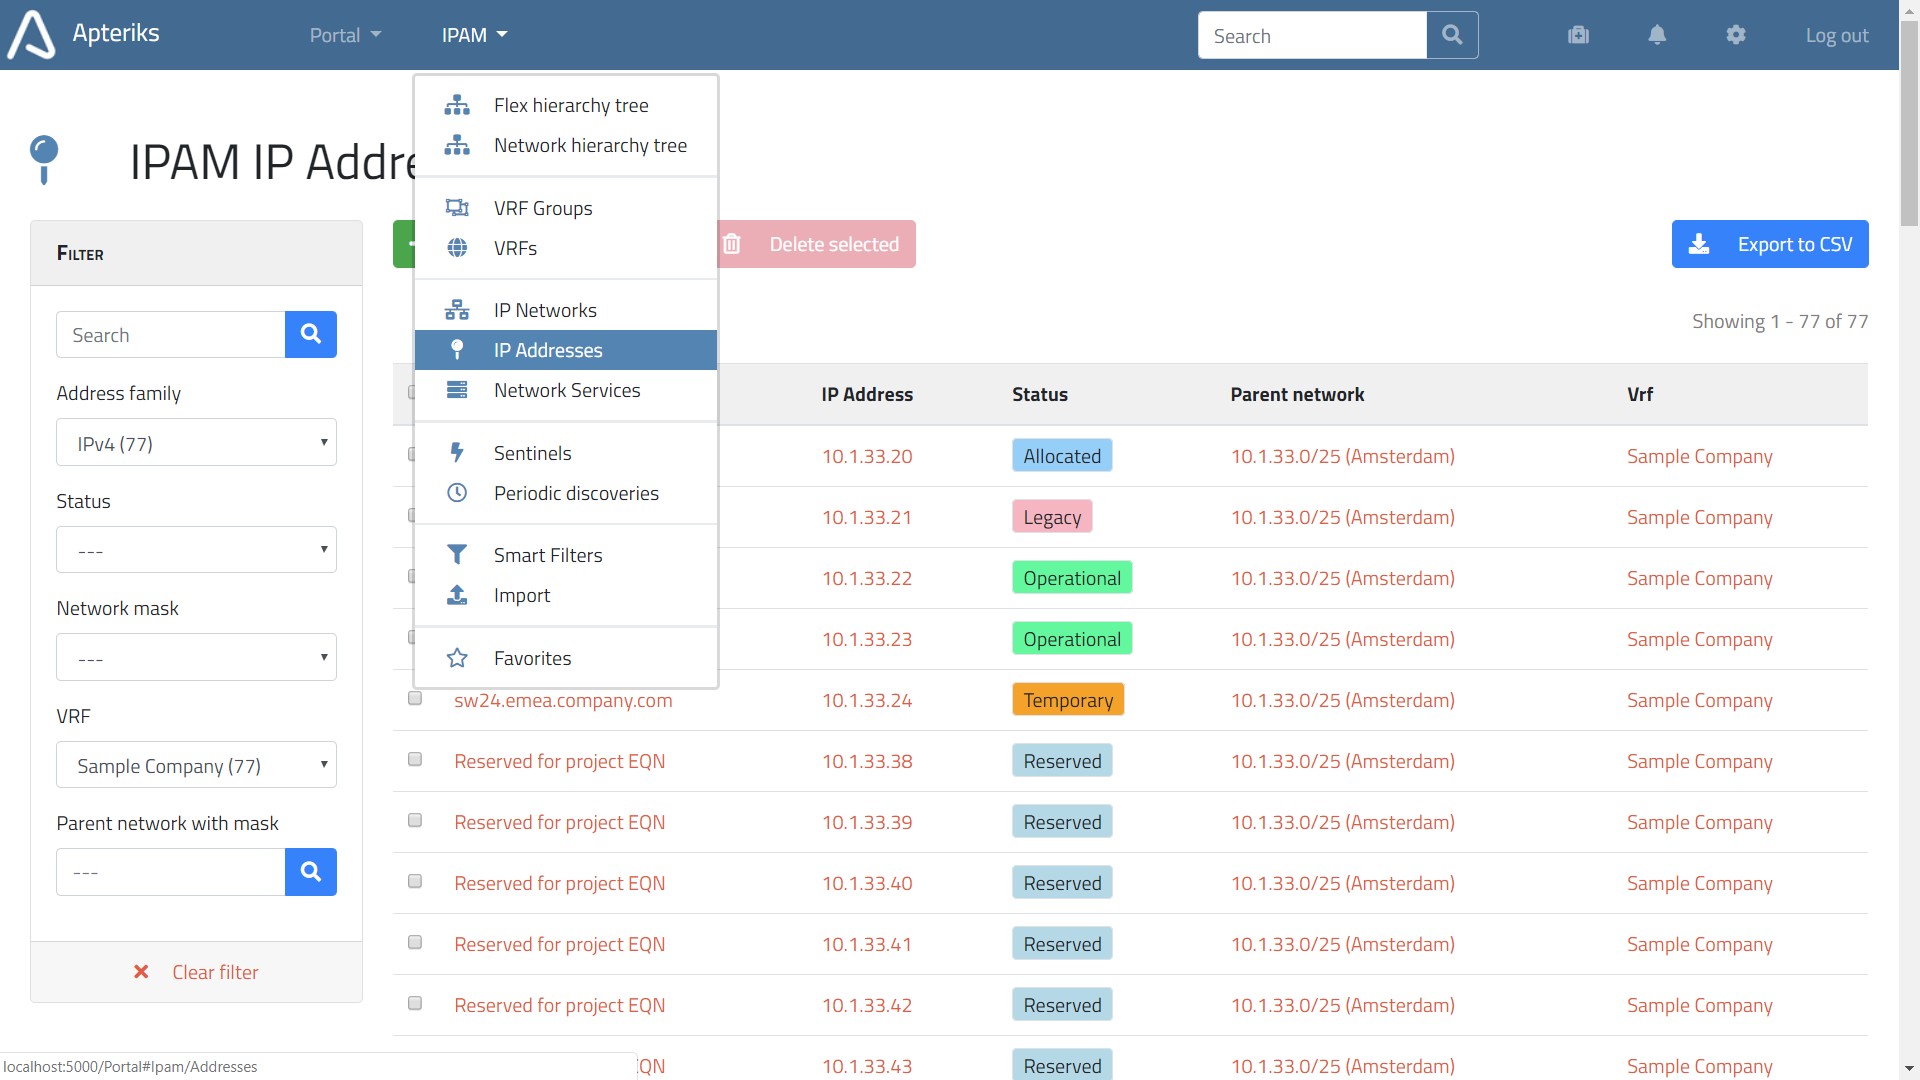Click the first aid kit icon
The image size is (1920, 1080).
tap(1578, 35)
